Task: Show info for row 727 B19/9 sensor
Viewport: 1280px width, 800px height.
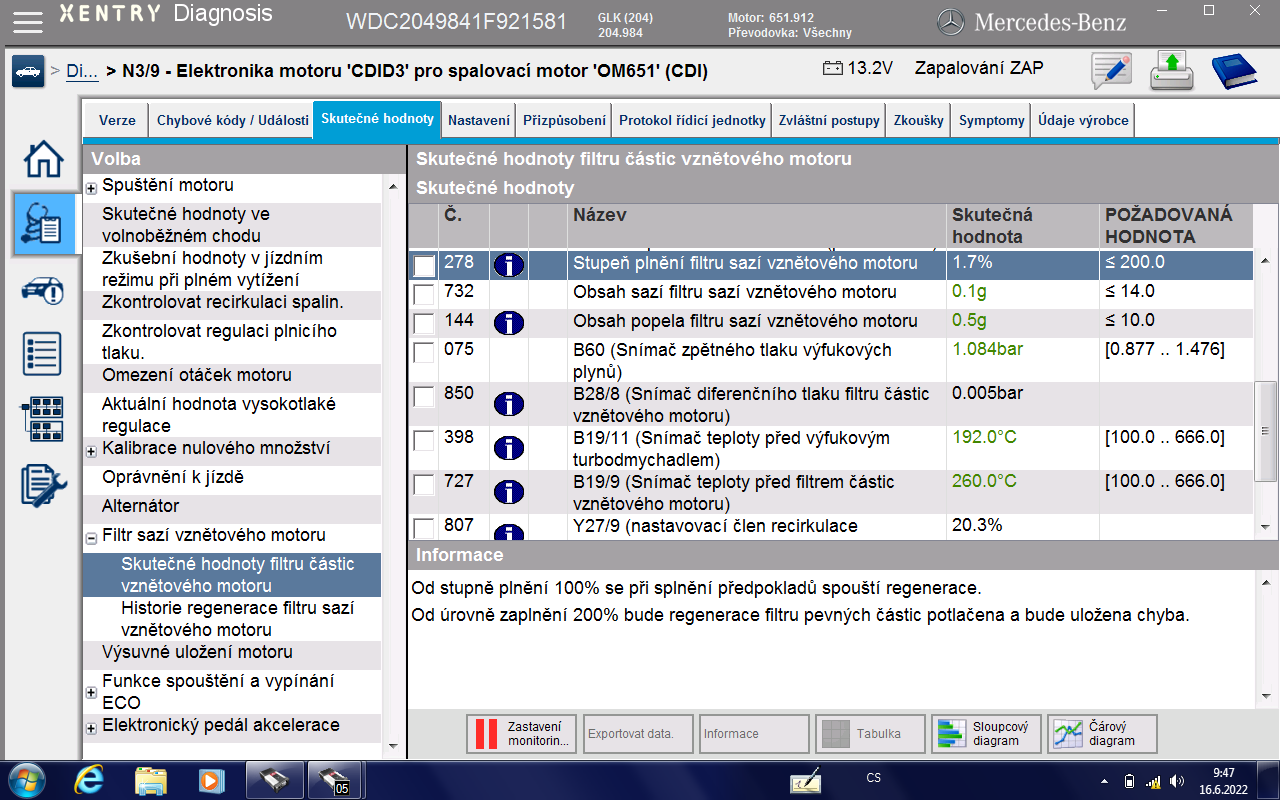Action: [x=509, y=492]
